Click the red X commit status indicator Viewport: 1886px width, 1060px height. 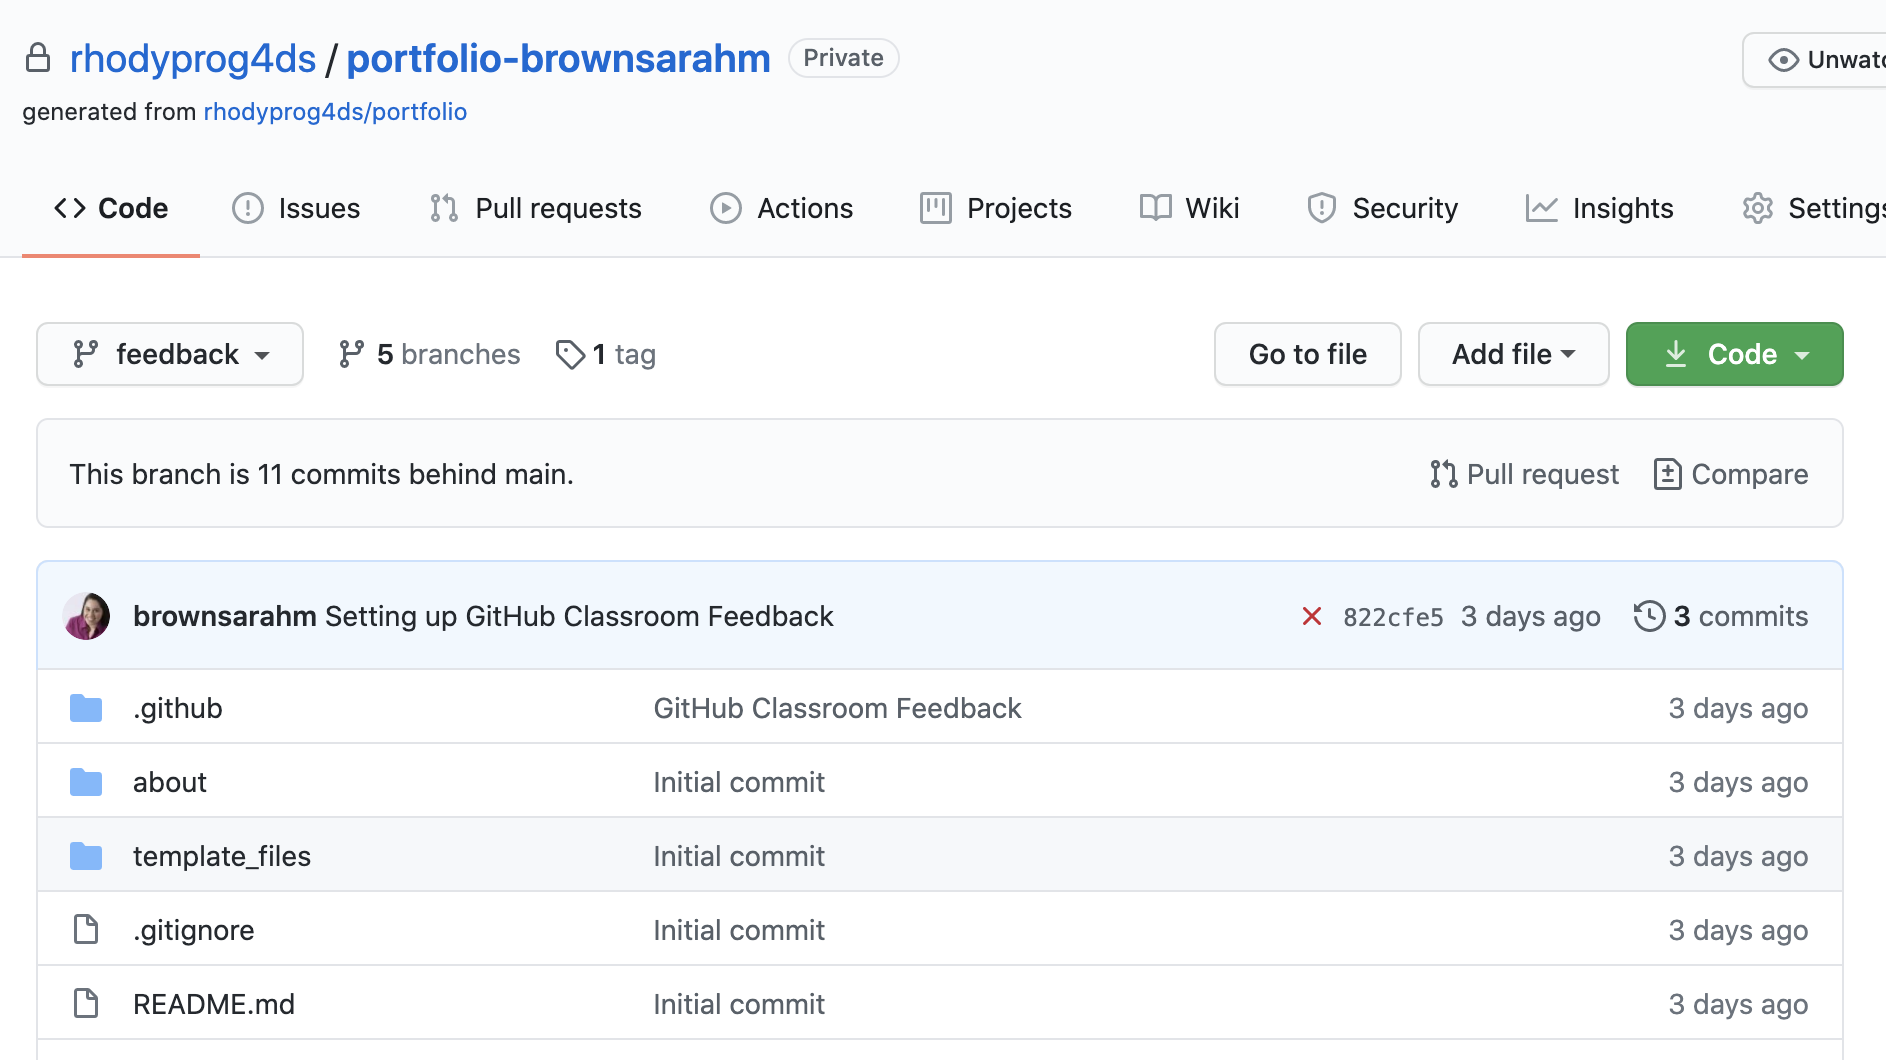1312,616
